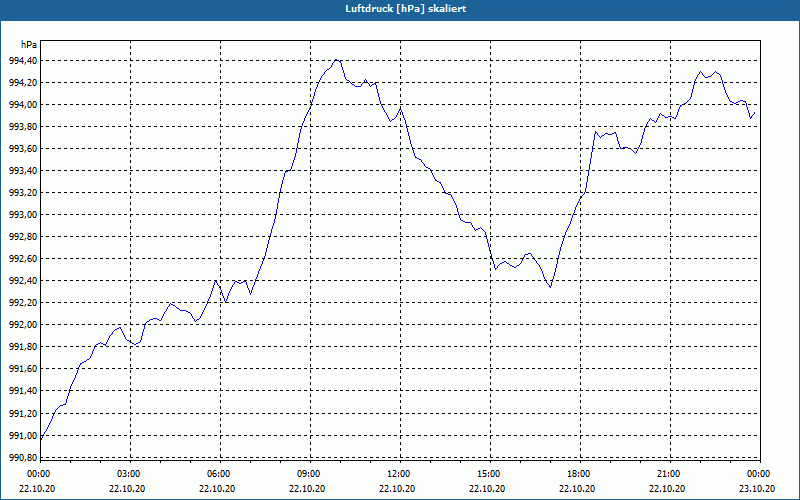Screen dimensions: 800x500
Task: Click the 991,00 y-axis label
Action: [x=23, y=435]
